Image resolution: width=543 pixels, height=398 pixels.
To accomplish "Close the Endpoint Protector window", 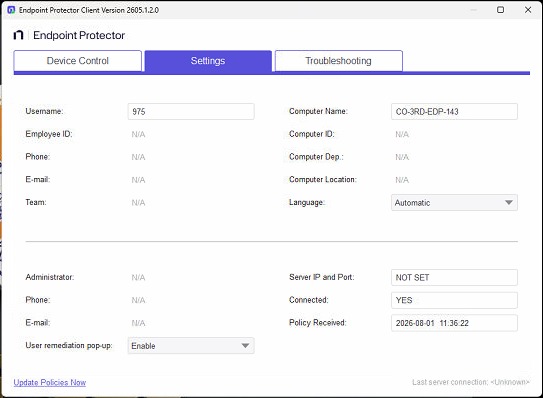I will 528,10.
